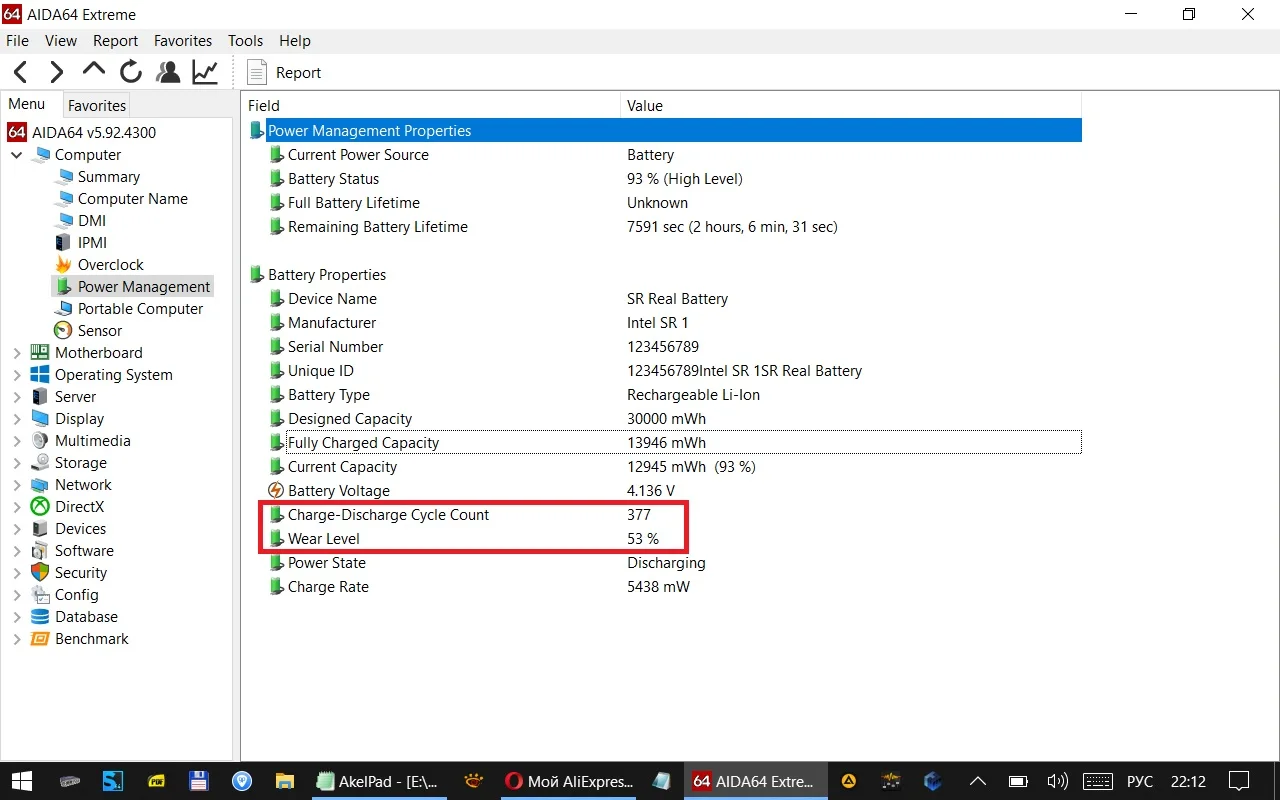Screen dimensions: 1280x800
Task: Select AIDA64 v5.92.4300 root node
Action: [94, 132]
